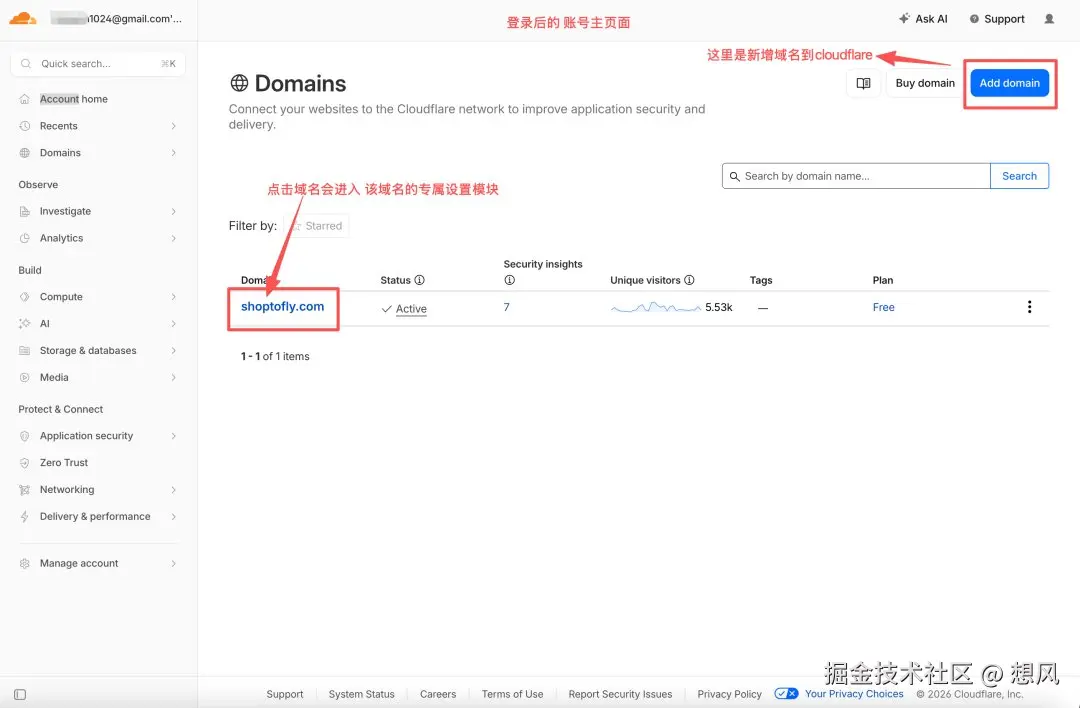The width and height of the screenshot is (1080, 708).
Task: Open Account home in sidebar
Action: tap(74, 99)
